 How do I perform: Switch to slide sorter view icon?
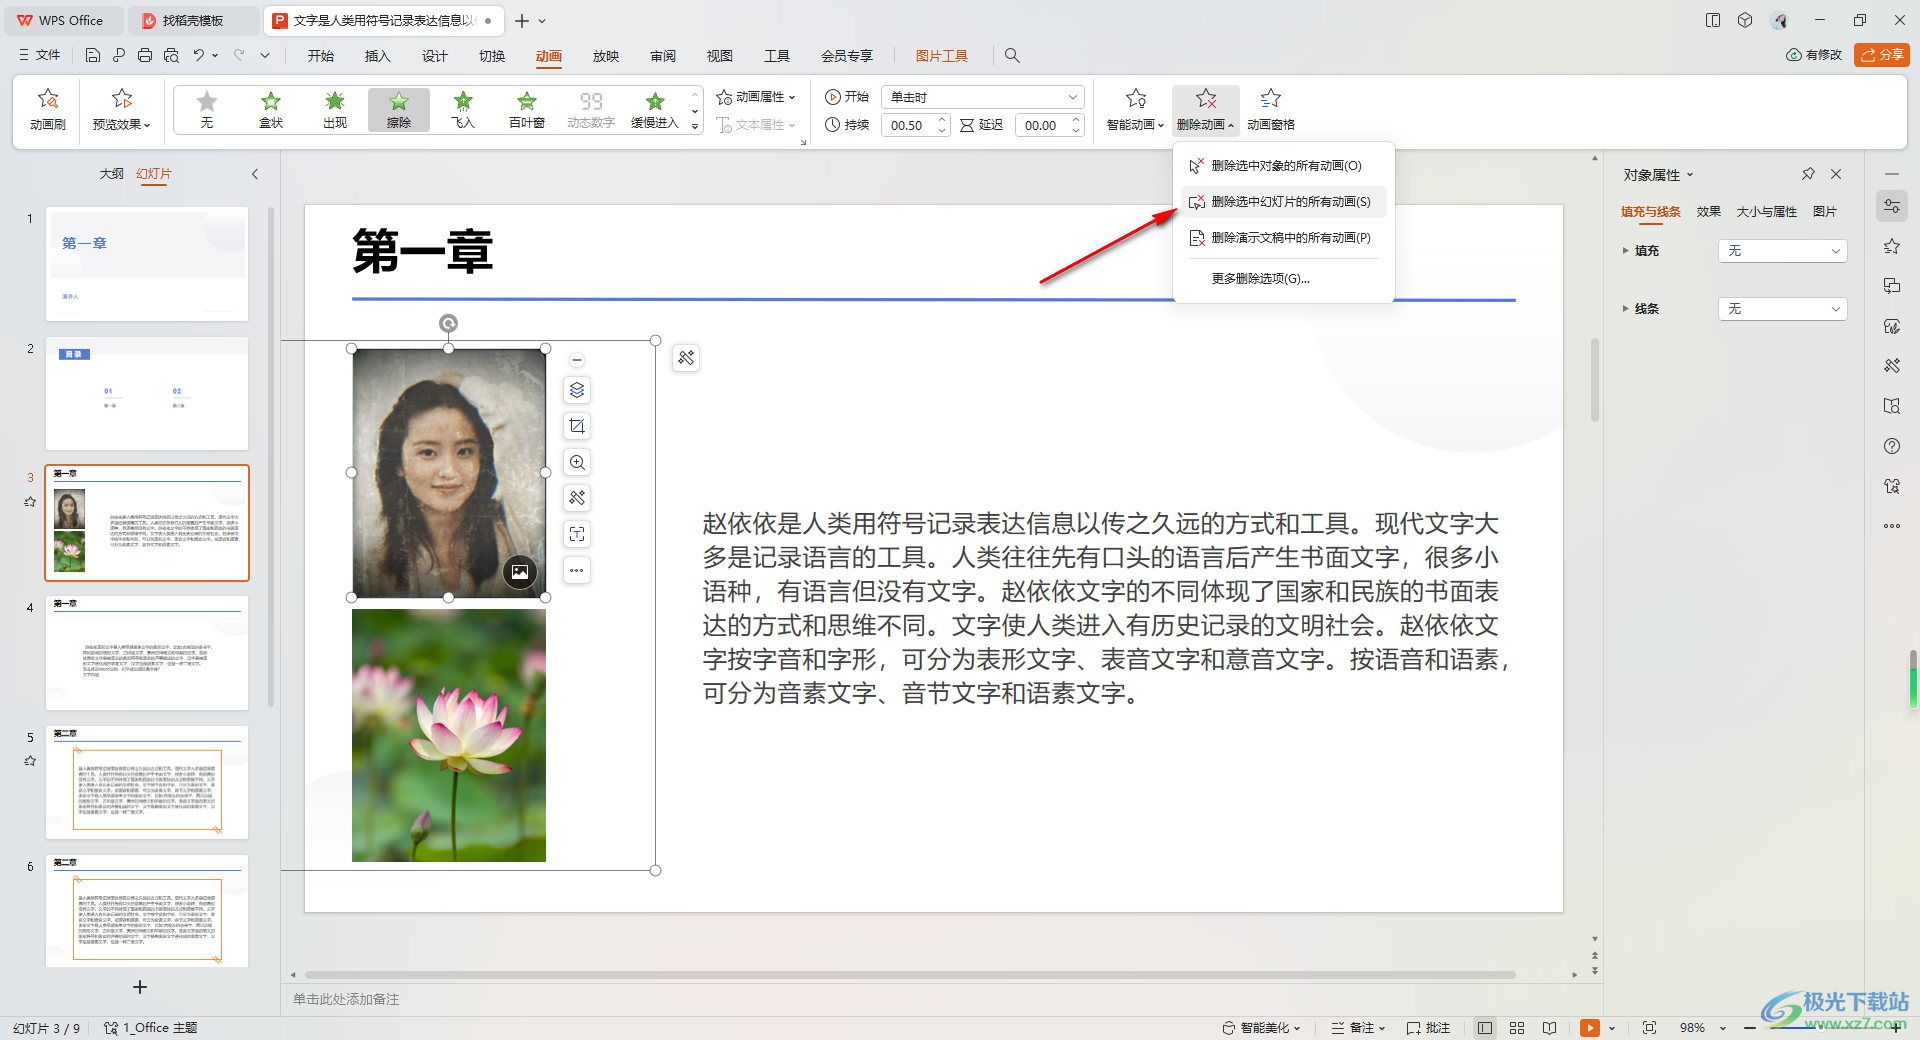pos(1517,1028)
